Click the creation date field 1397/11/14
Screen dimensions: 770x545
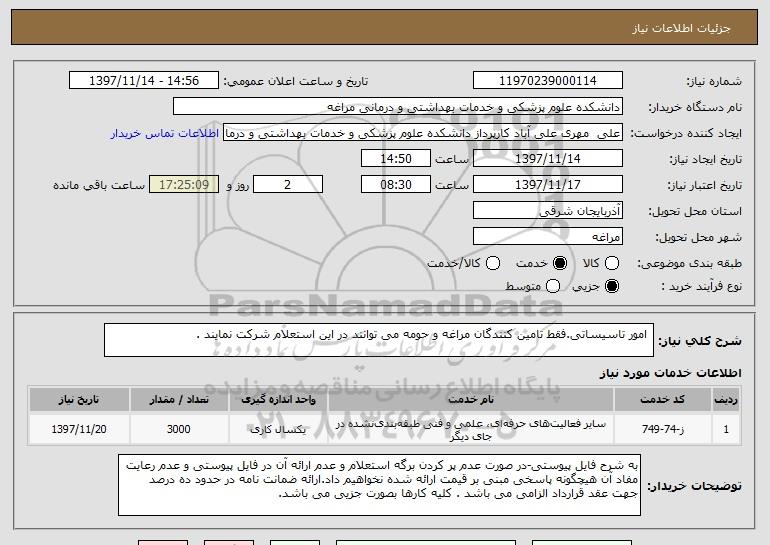pyautogui.click(x=548, y=159)
